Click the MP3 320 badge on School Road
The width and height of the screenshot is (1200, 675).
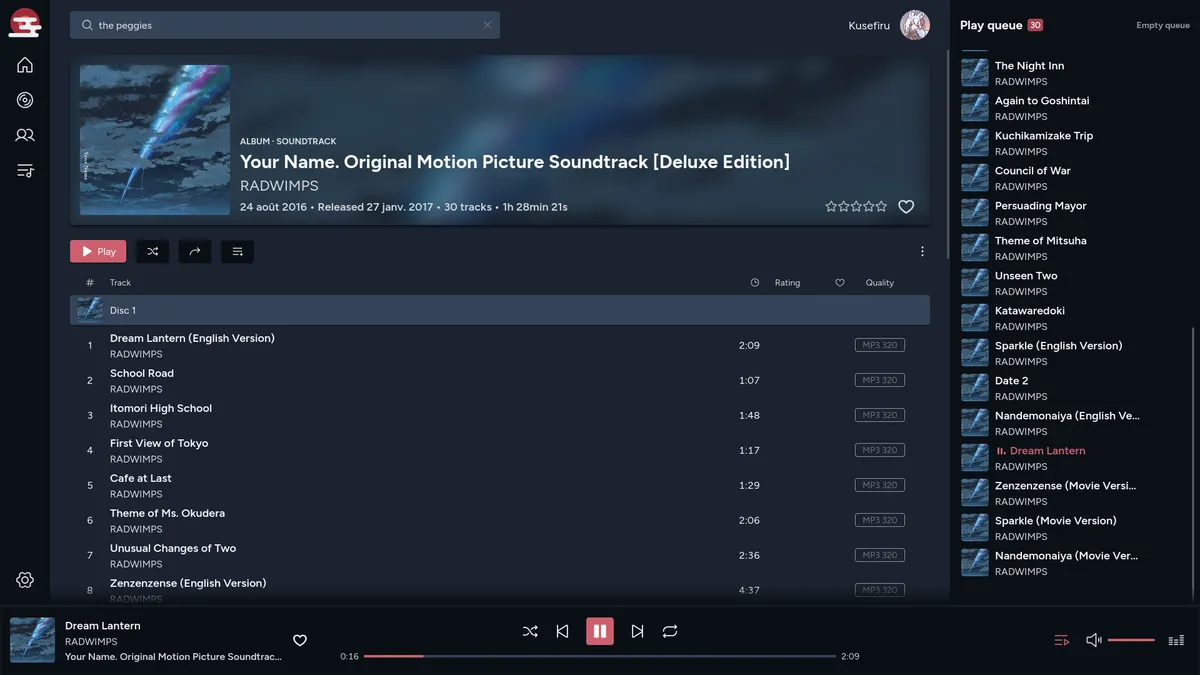tap(880, 380)
